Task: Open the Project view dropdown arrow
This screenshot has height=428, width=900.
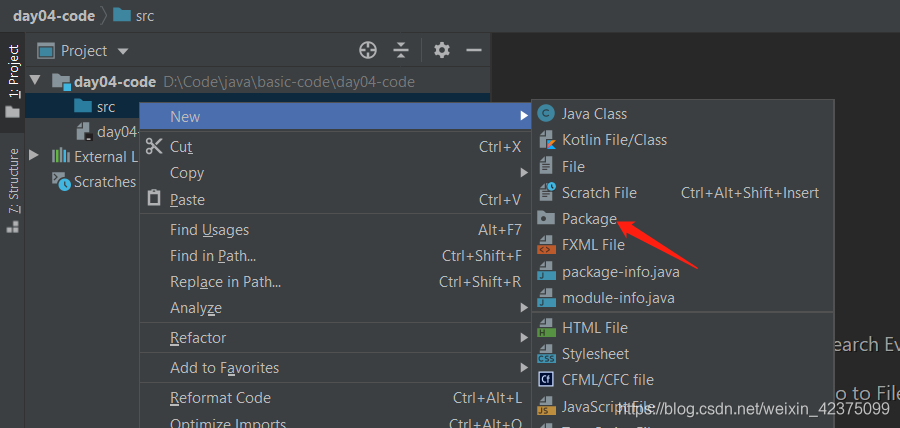Action: click(122, 51)
